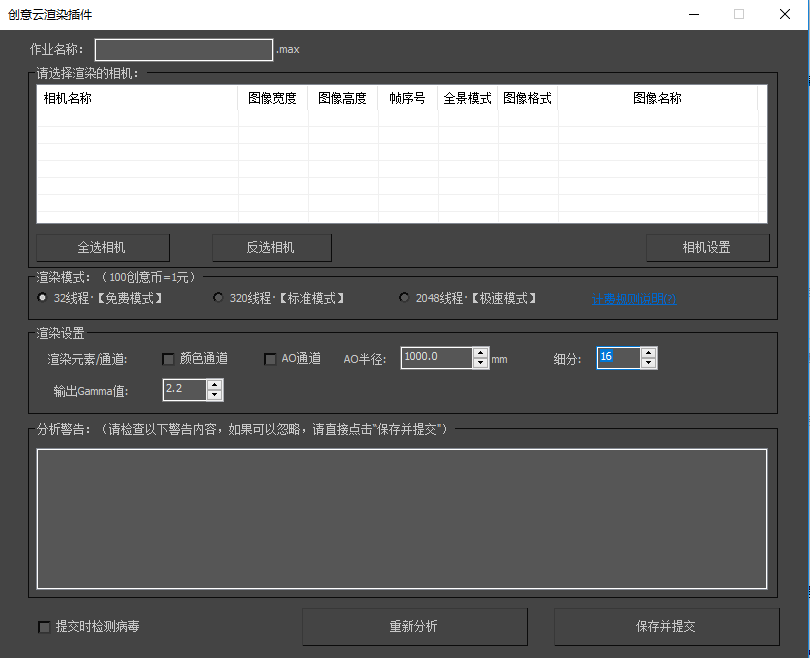The width and height of the screenshot is (810, 658).
Task: Check the 提交时检测病毒 option
Action: click(44, 627)
